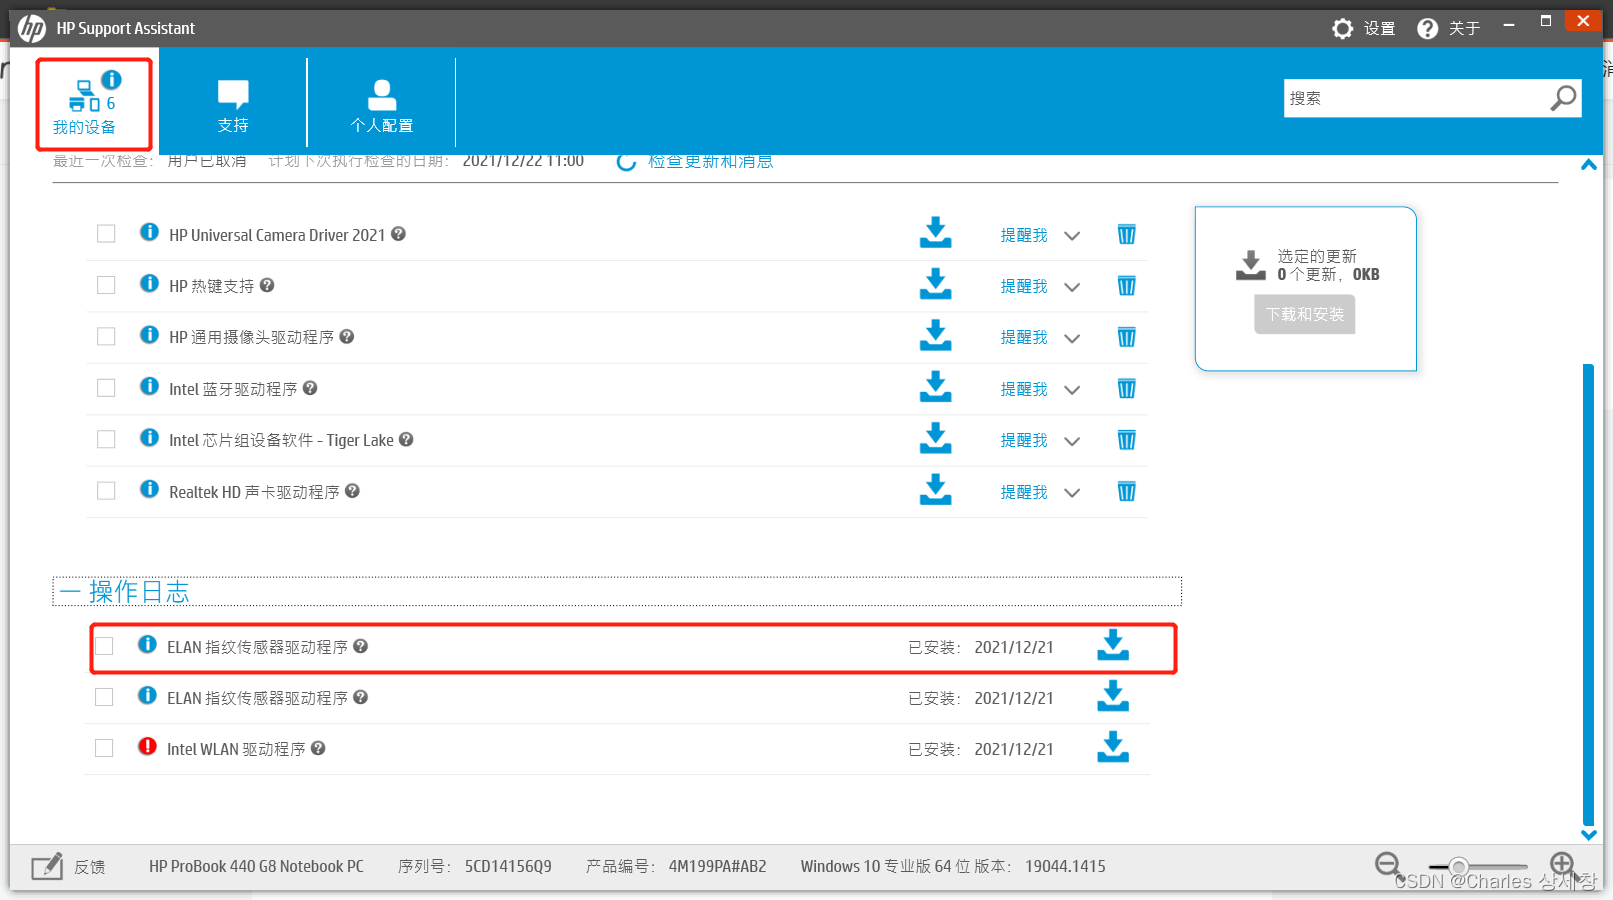Open 关于 help icon
The height and width of the screenshot is (900, 1613).
(x=1428, y=29)
